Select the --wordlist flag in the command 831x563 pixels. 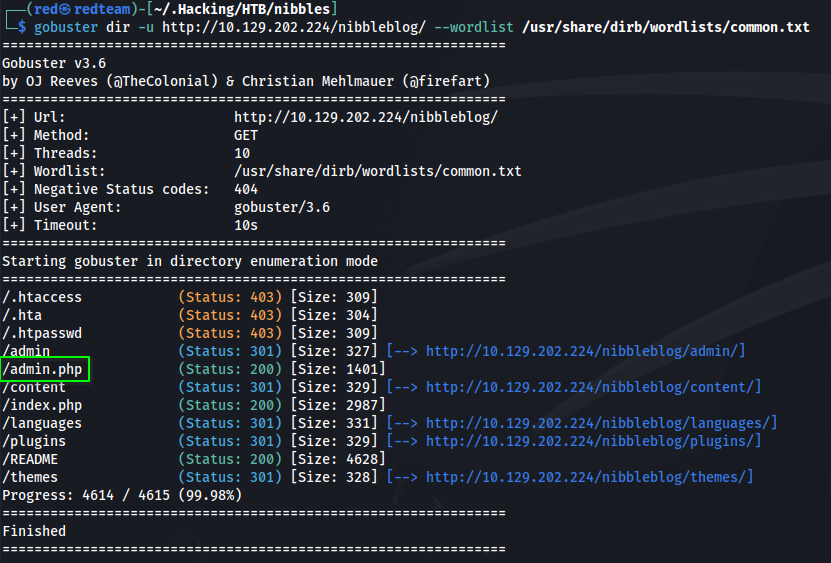(x=474, y=27)
